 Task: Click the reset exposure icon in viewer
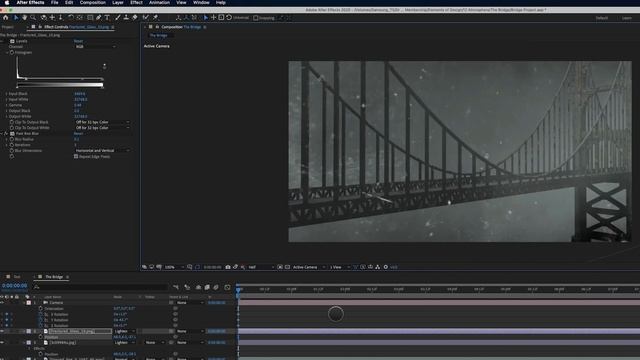tap(386, 267)
